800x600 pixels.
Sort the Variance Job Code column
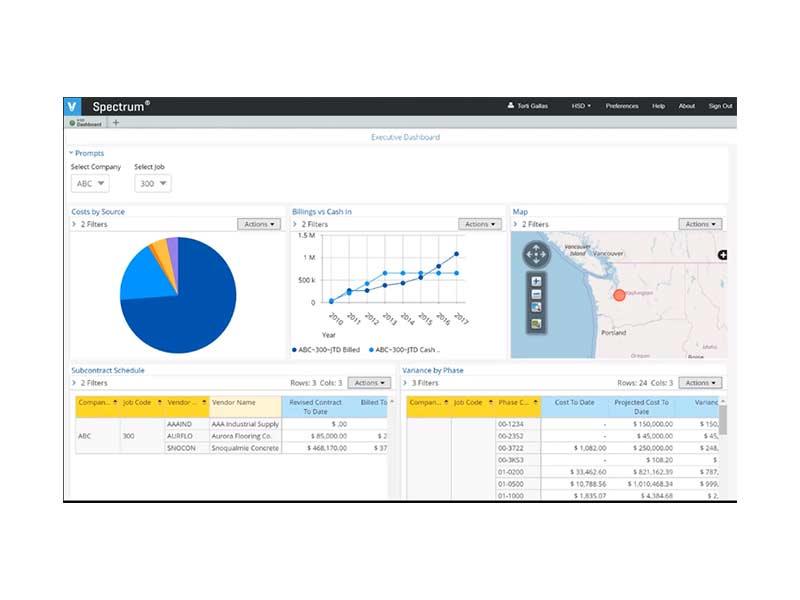pyautogui.click(x=491, y=403)
